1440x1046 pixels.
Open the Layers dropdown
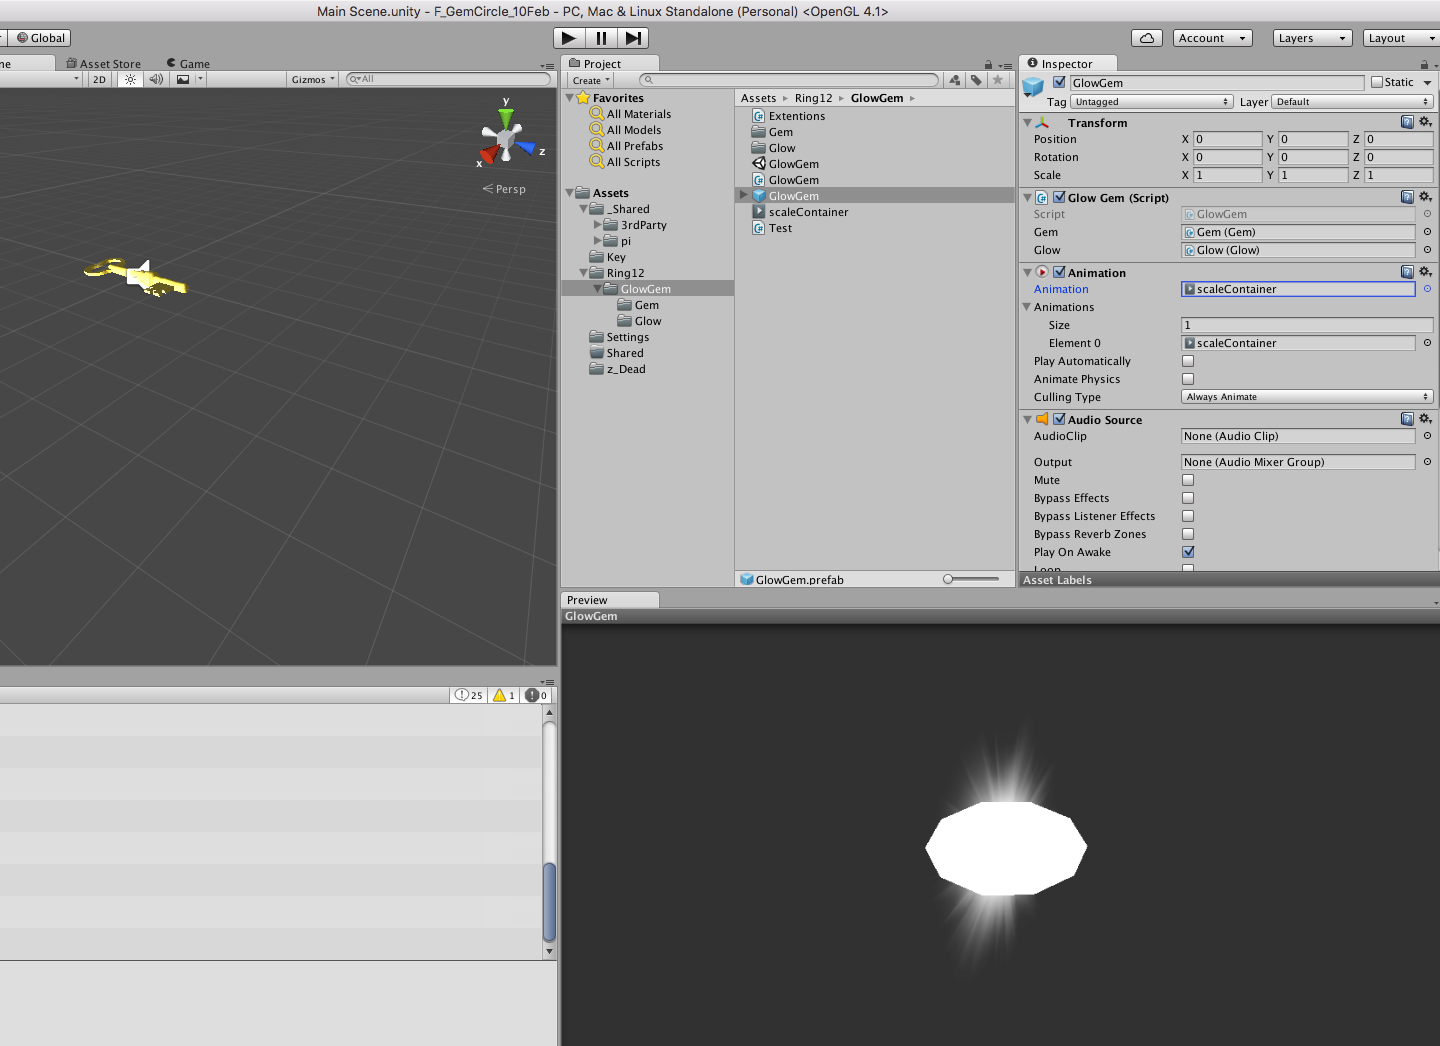[x=1313, y=38]
